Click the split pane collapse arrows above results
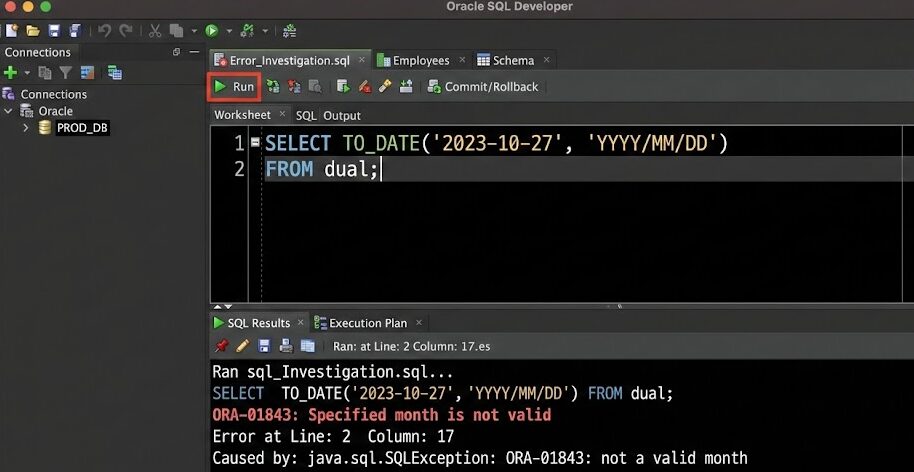This screenshot has height=472, width=914. 222,307
